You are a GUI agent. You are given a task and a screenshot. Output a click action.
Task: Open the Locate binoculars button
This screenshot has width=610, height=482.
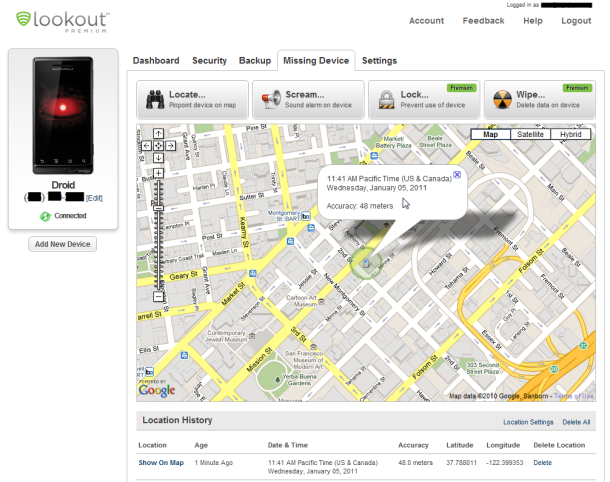[192, 100]
